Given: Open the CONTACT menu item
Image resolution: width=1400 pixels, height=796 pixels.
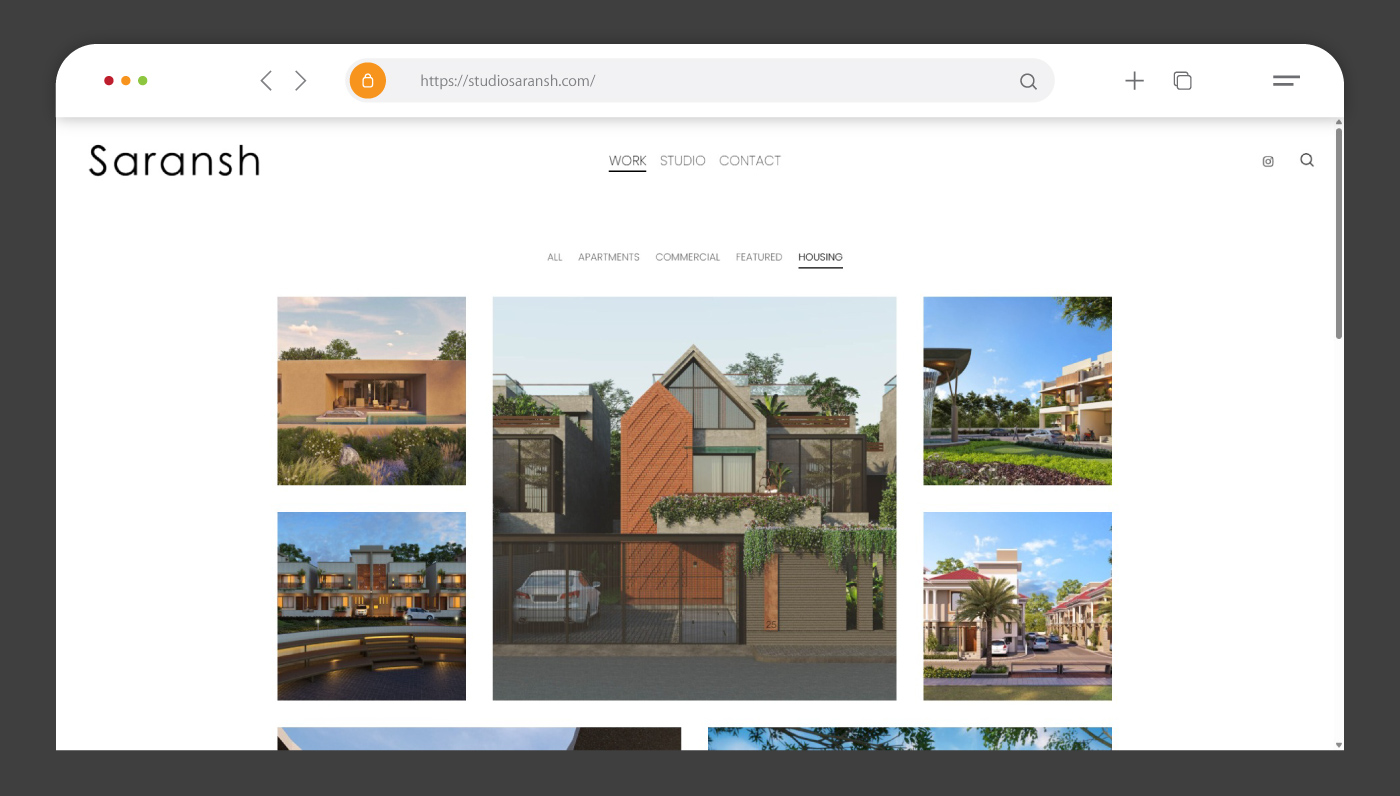Looking at the screenshot, I should click(750, 161).
